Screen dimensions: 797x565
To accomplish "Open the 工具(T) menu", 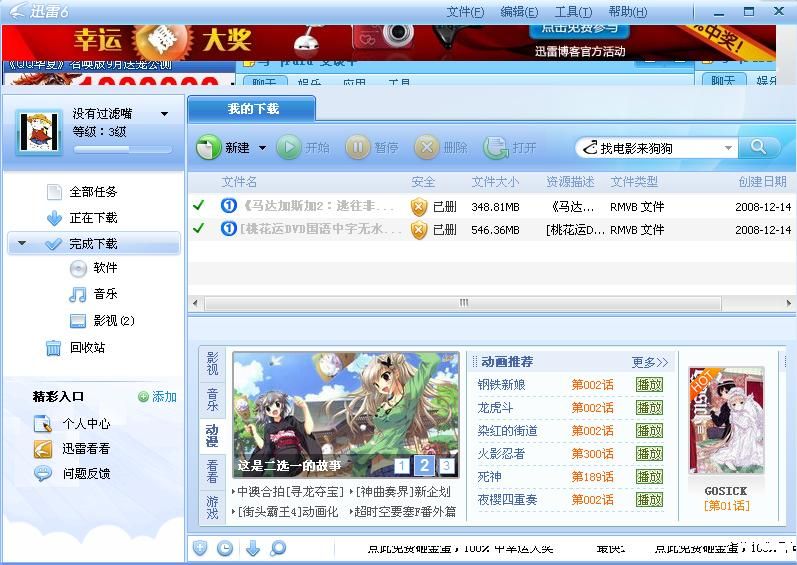I will click(573, 12).
